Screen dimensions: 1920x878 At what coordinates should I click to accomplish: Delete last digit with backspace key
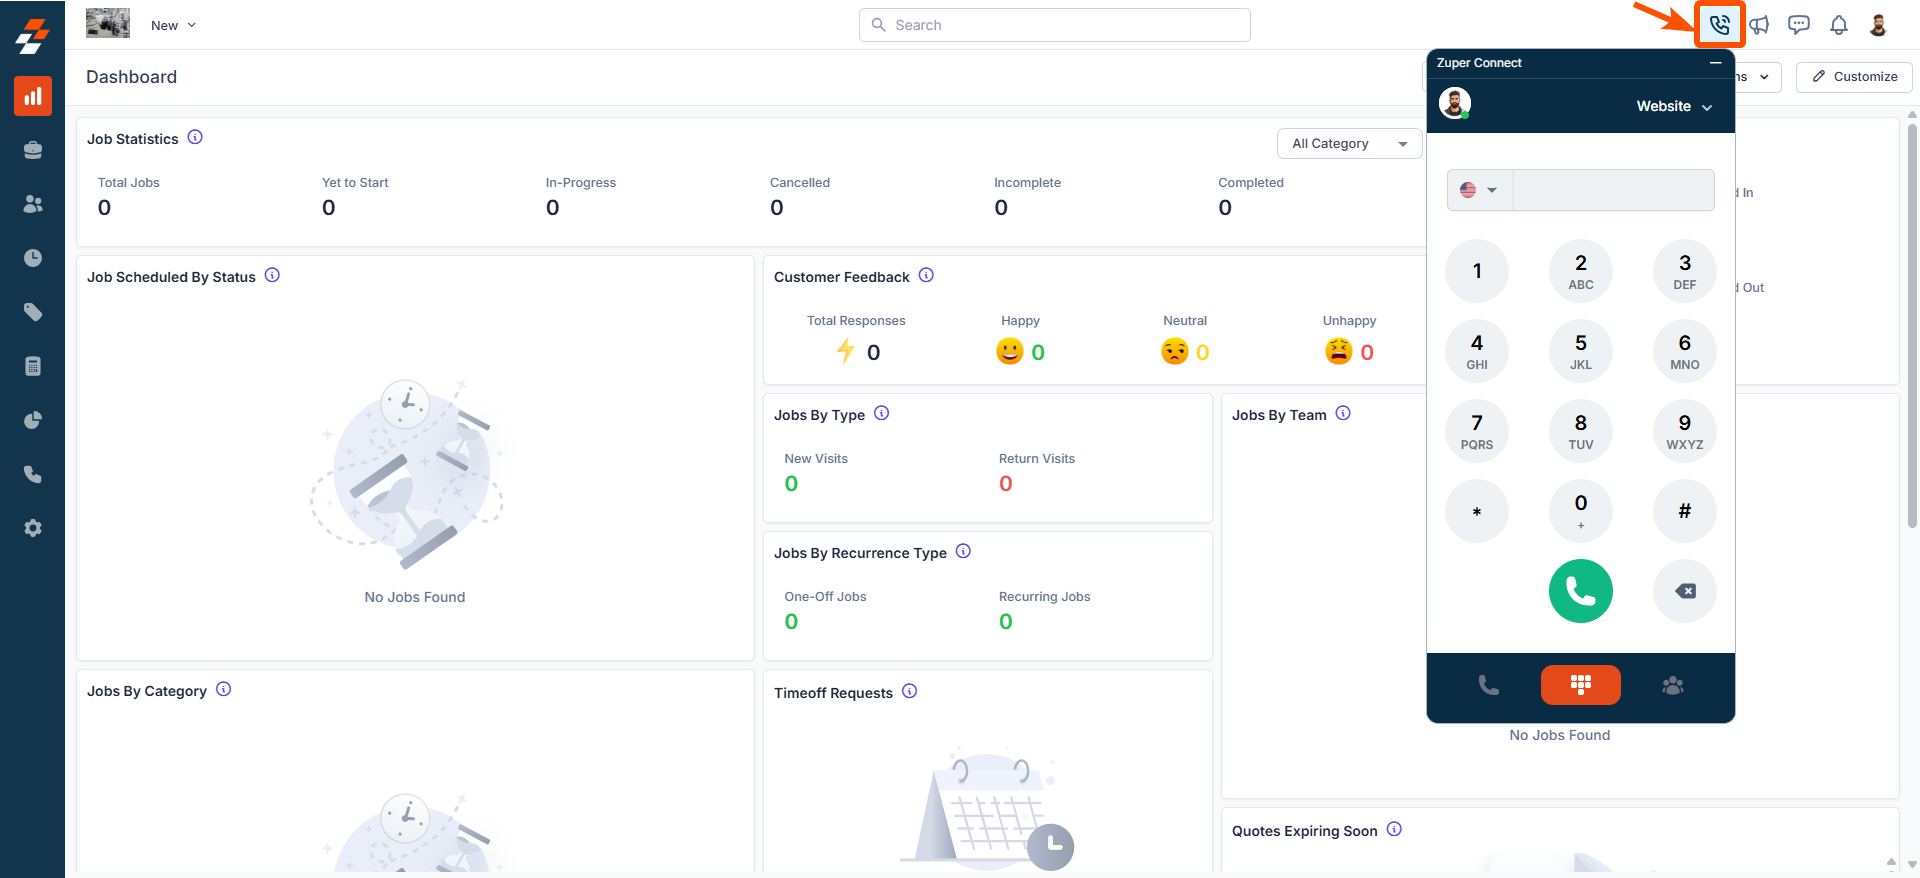coord(1685,591)
